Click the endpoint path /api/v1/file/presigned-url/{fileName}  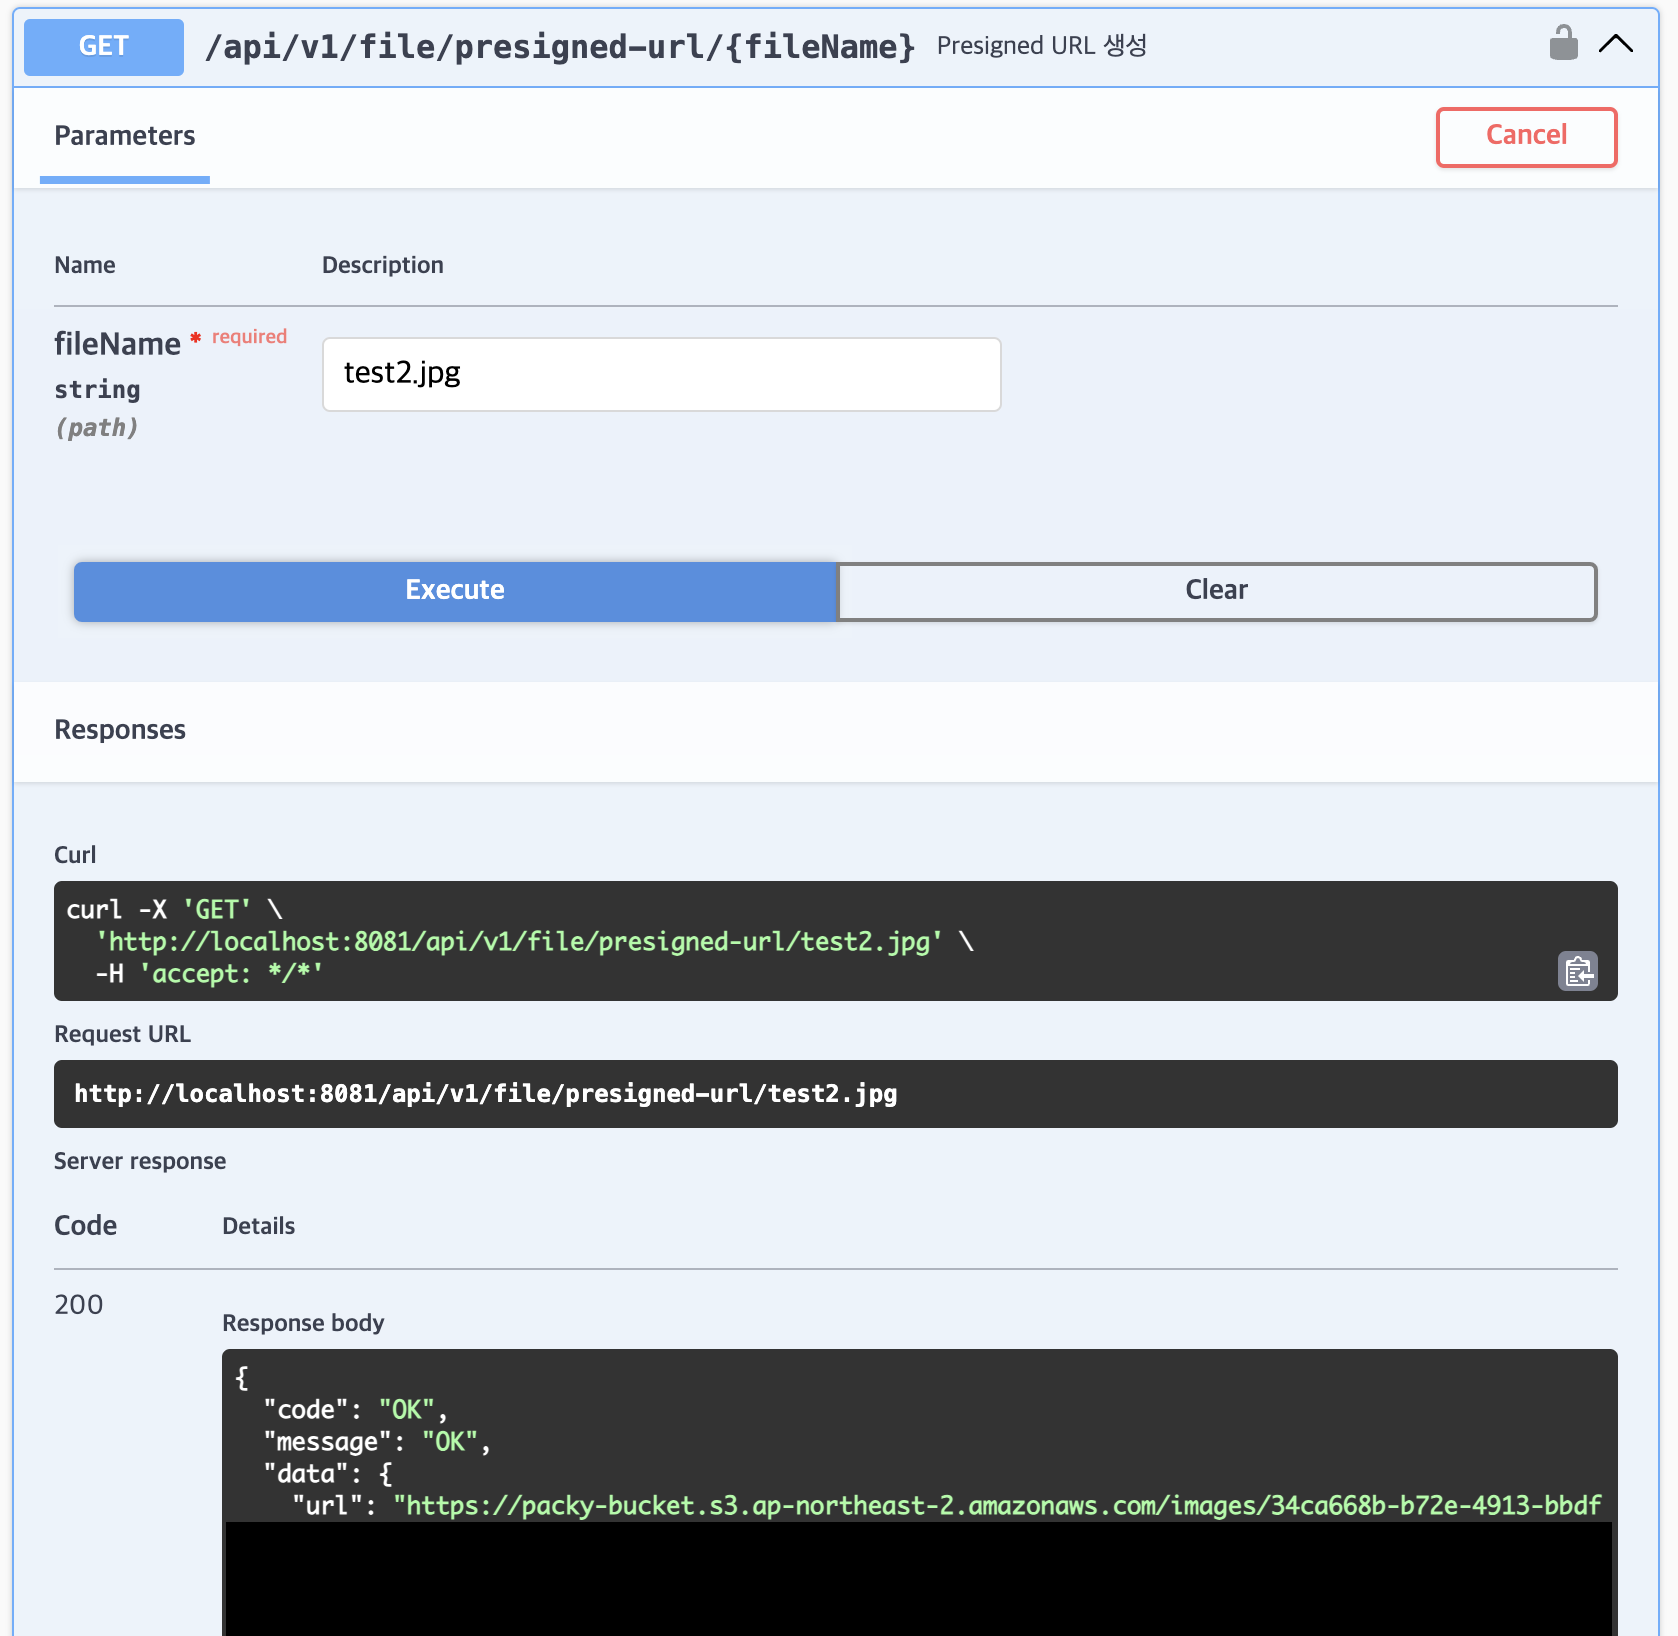[559, 46]
